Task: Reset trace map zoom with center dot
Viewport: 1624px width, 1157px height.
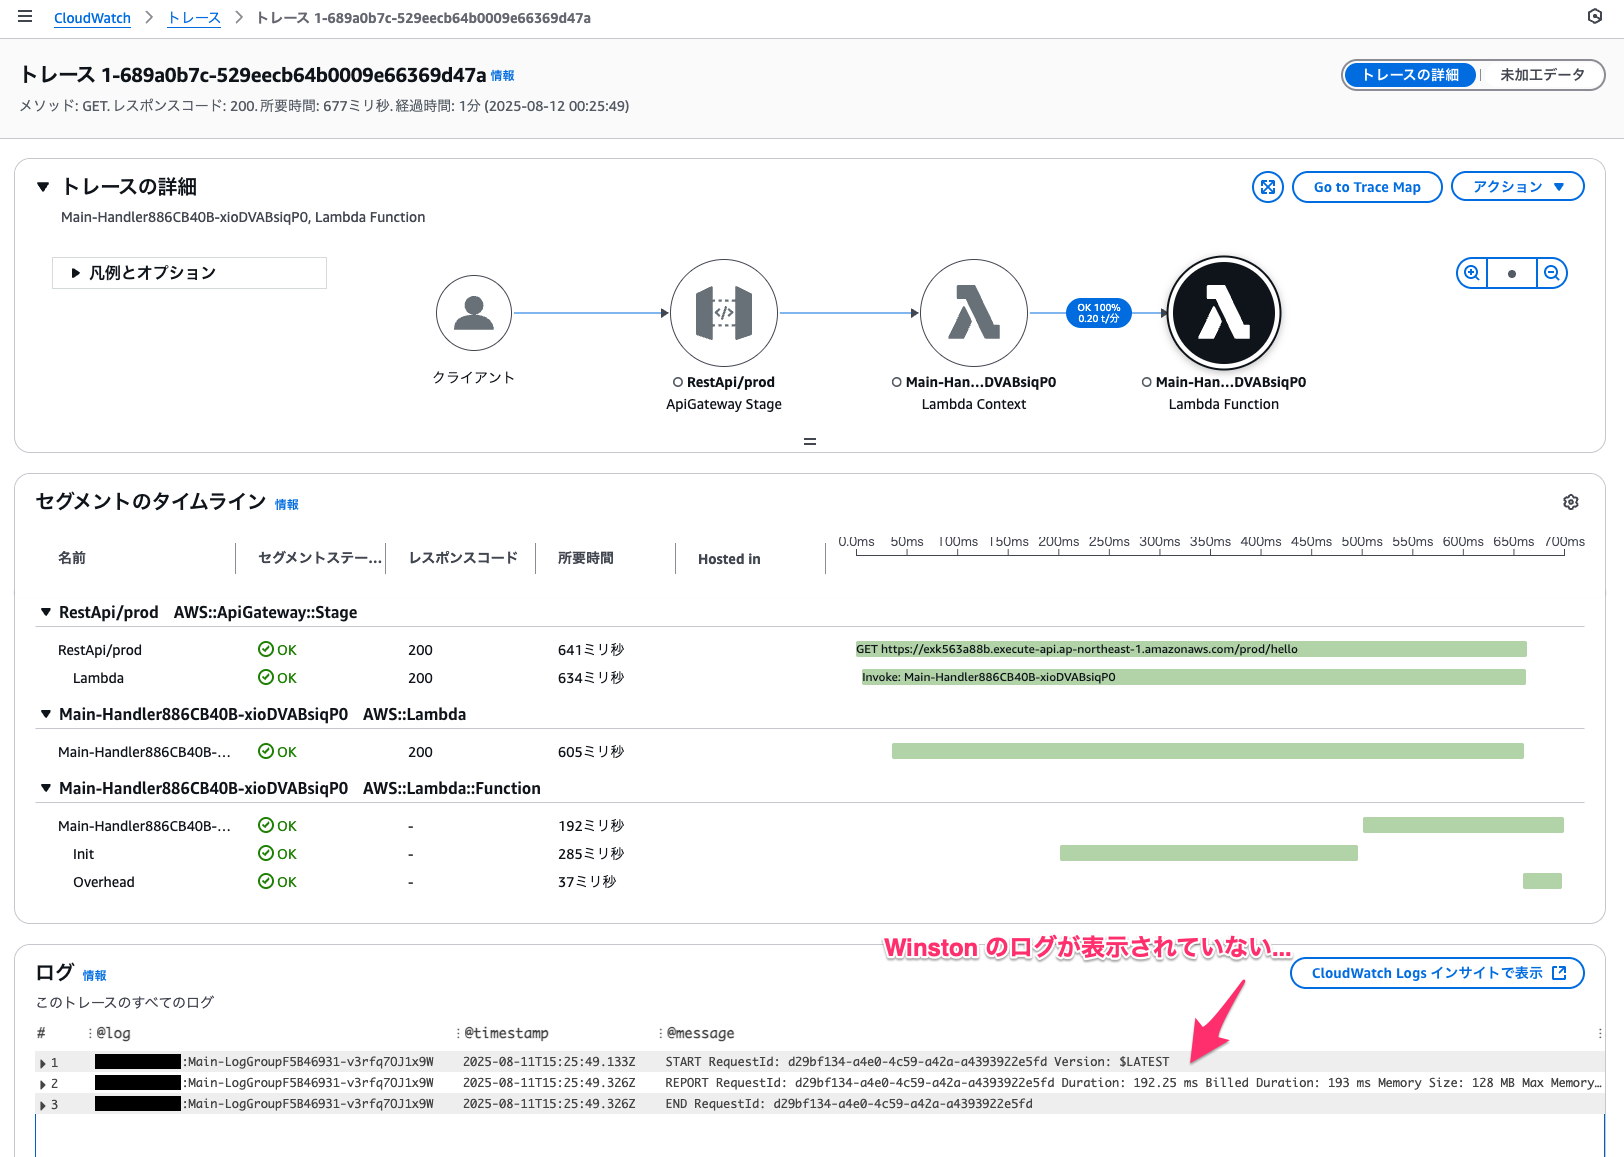Action: (1512, 273)
